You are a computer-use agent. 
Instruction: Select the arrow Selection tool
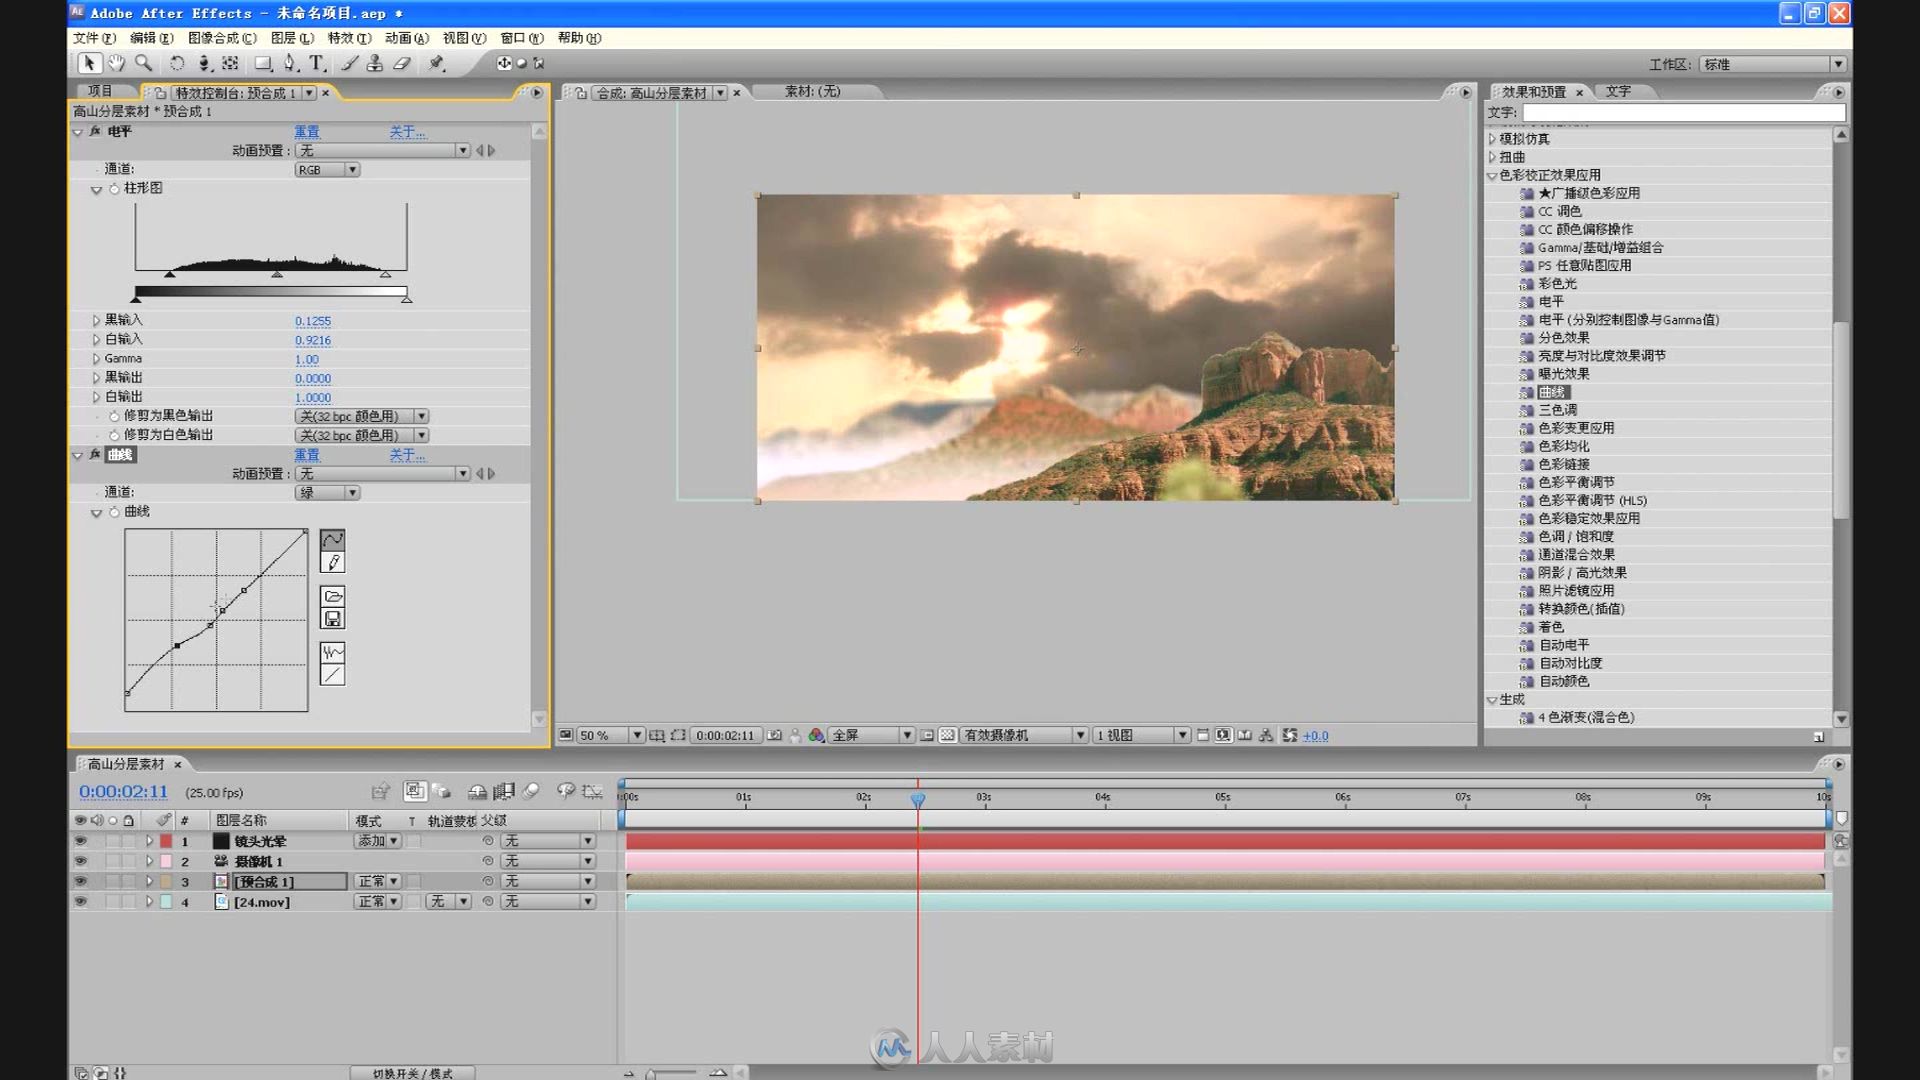tap(89, 63)
